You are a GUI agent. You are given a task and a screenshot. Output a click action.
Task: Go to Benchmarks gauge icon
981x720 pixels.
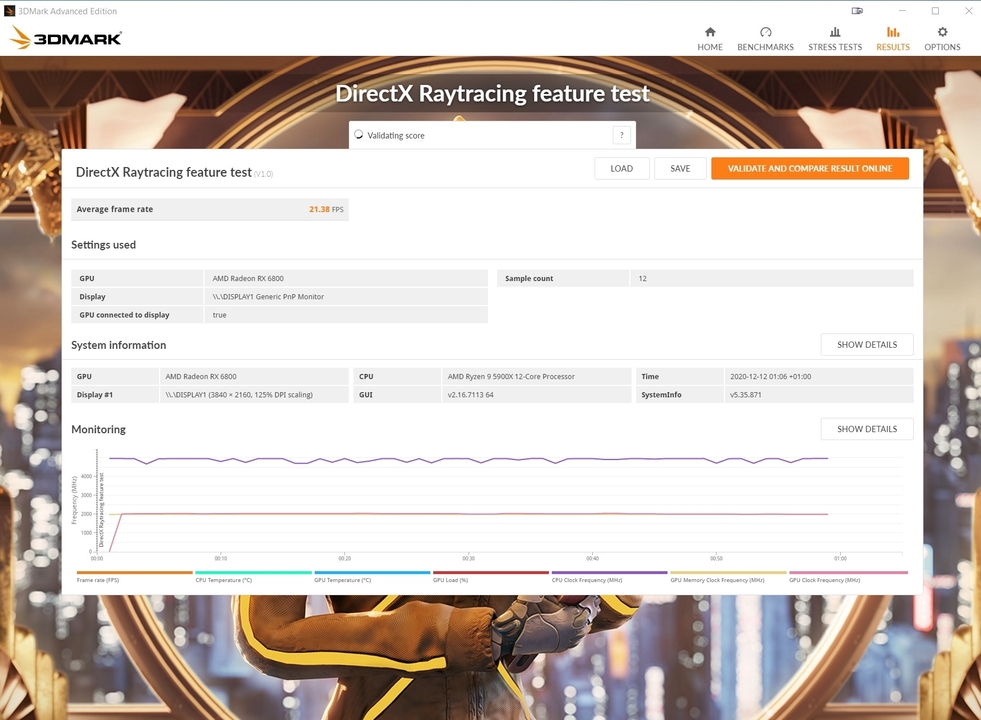coord(765,32)
